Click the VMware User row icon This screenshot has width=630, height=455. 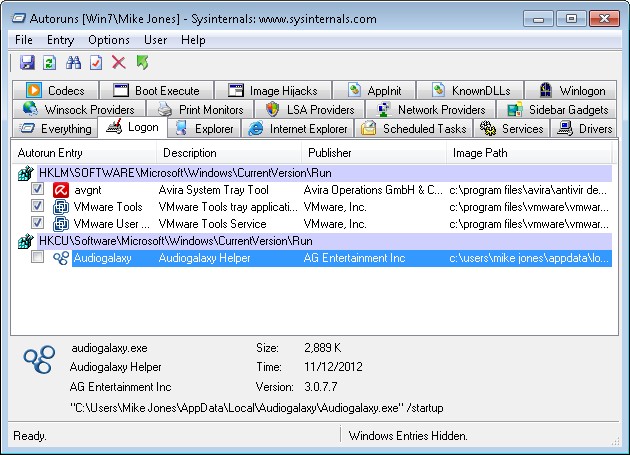pos(61,224)
